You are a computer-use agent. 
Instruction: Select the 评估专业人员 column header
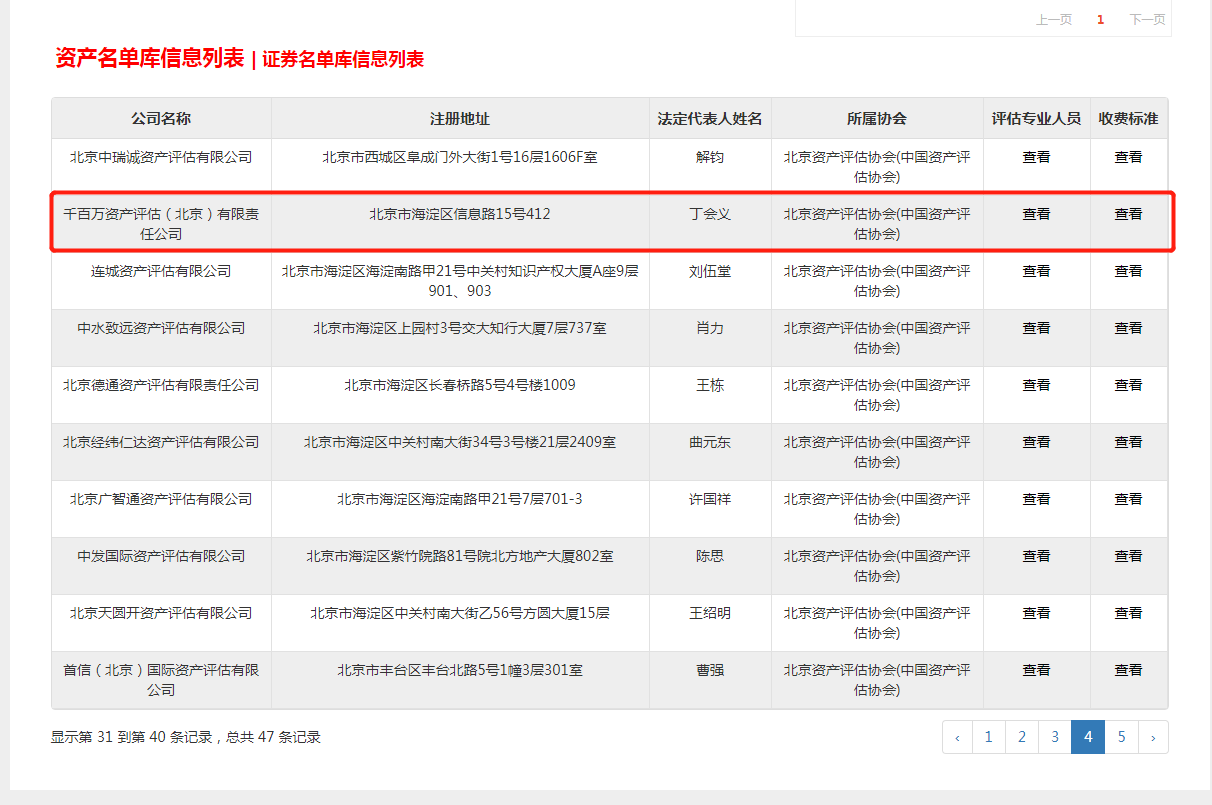(x=1037, y=118)
